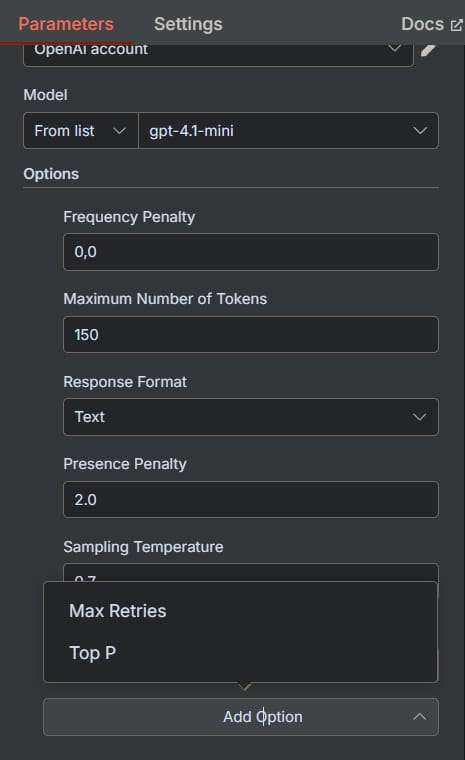The image size is (465, 760).
Task: Open the gpt-4.1-mini model dropdown
Action: click(289, 130)
